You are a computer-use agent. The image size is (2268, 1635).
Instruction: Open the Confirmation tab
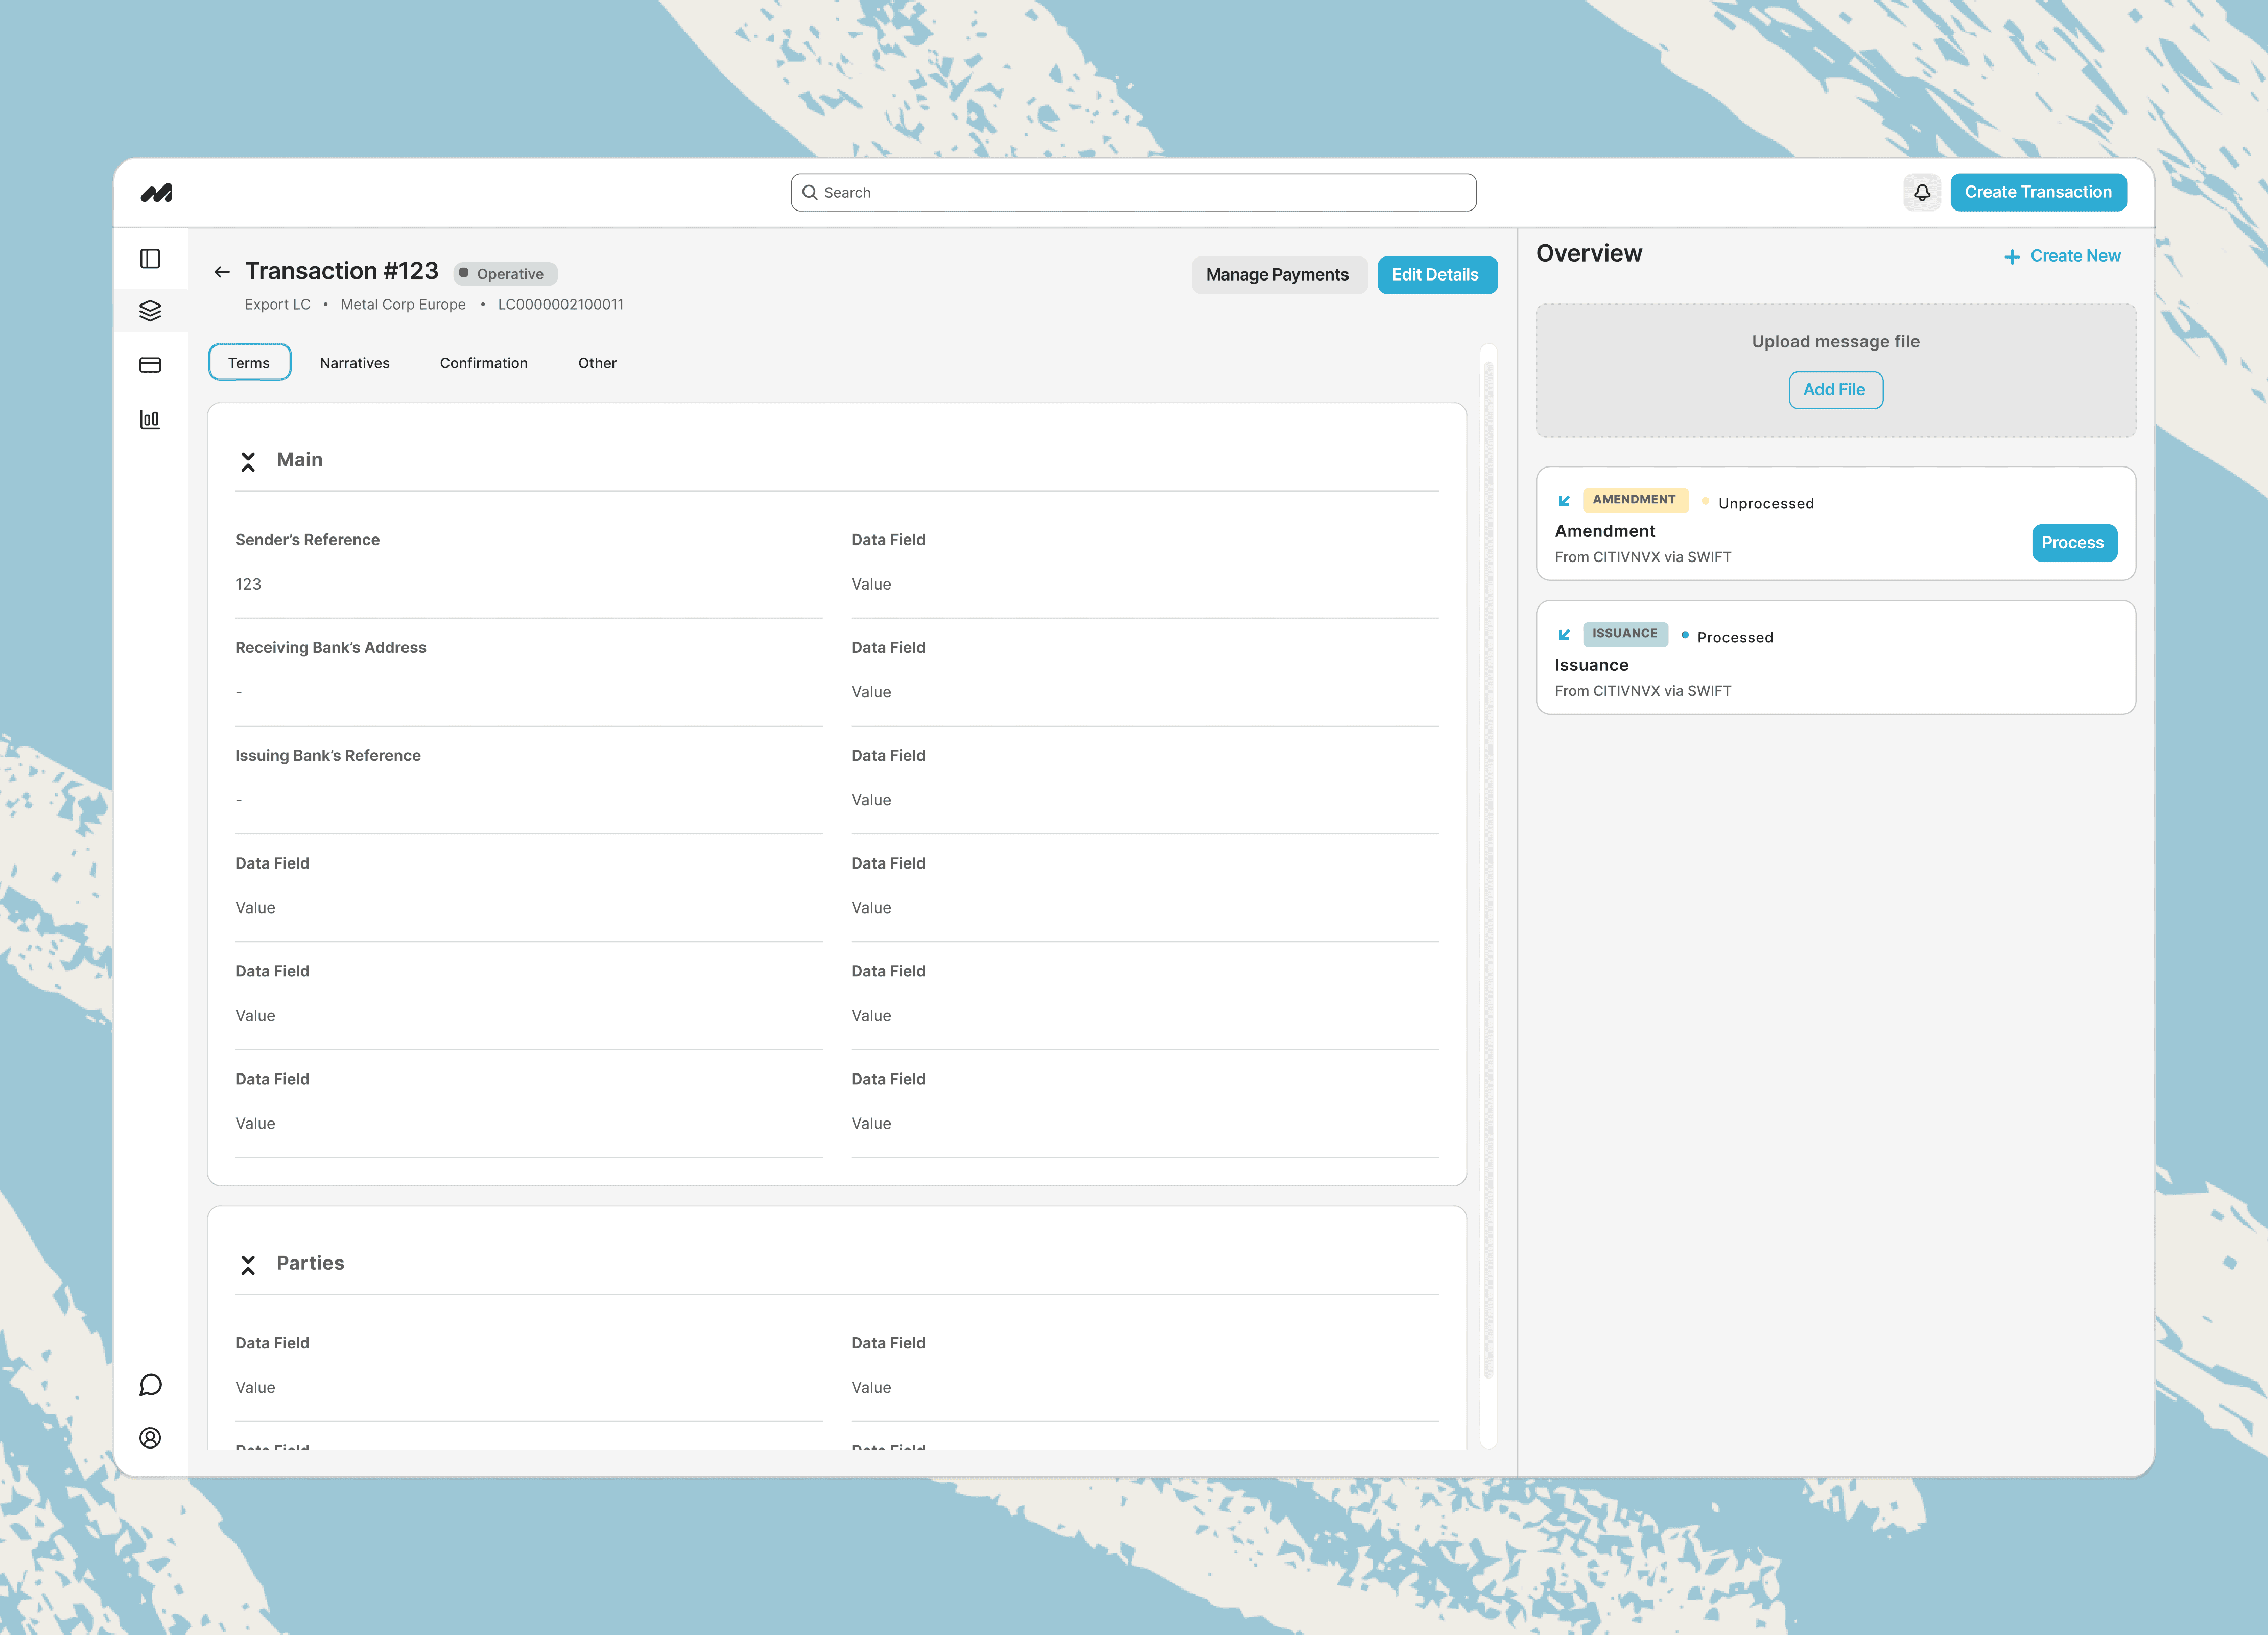(483, 363)
